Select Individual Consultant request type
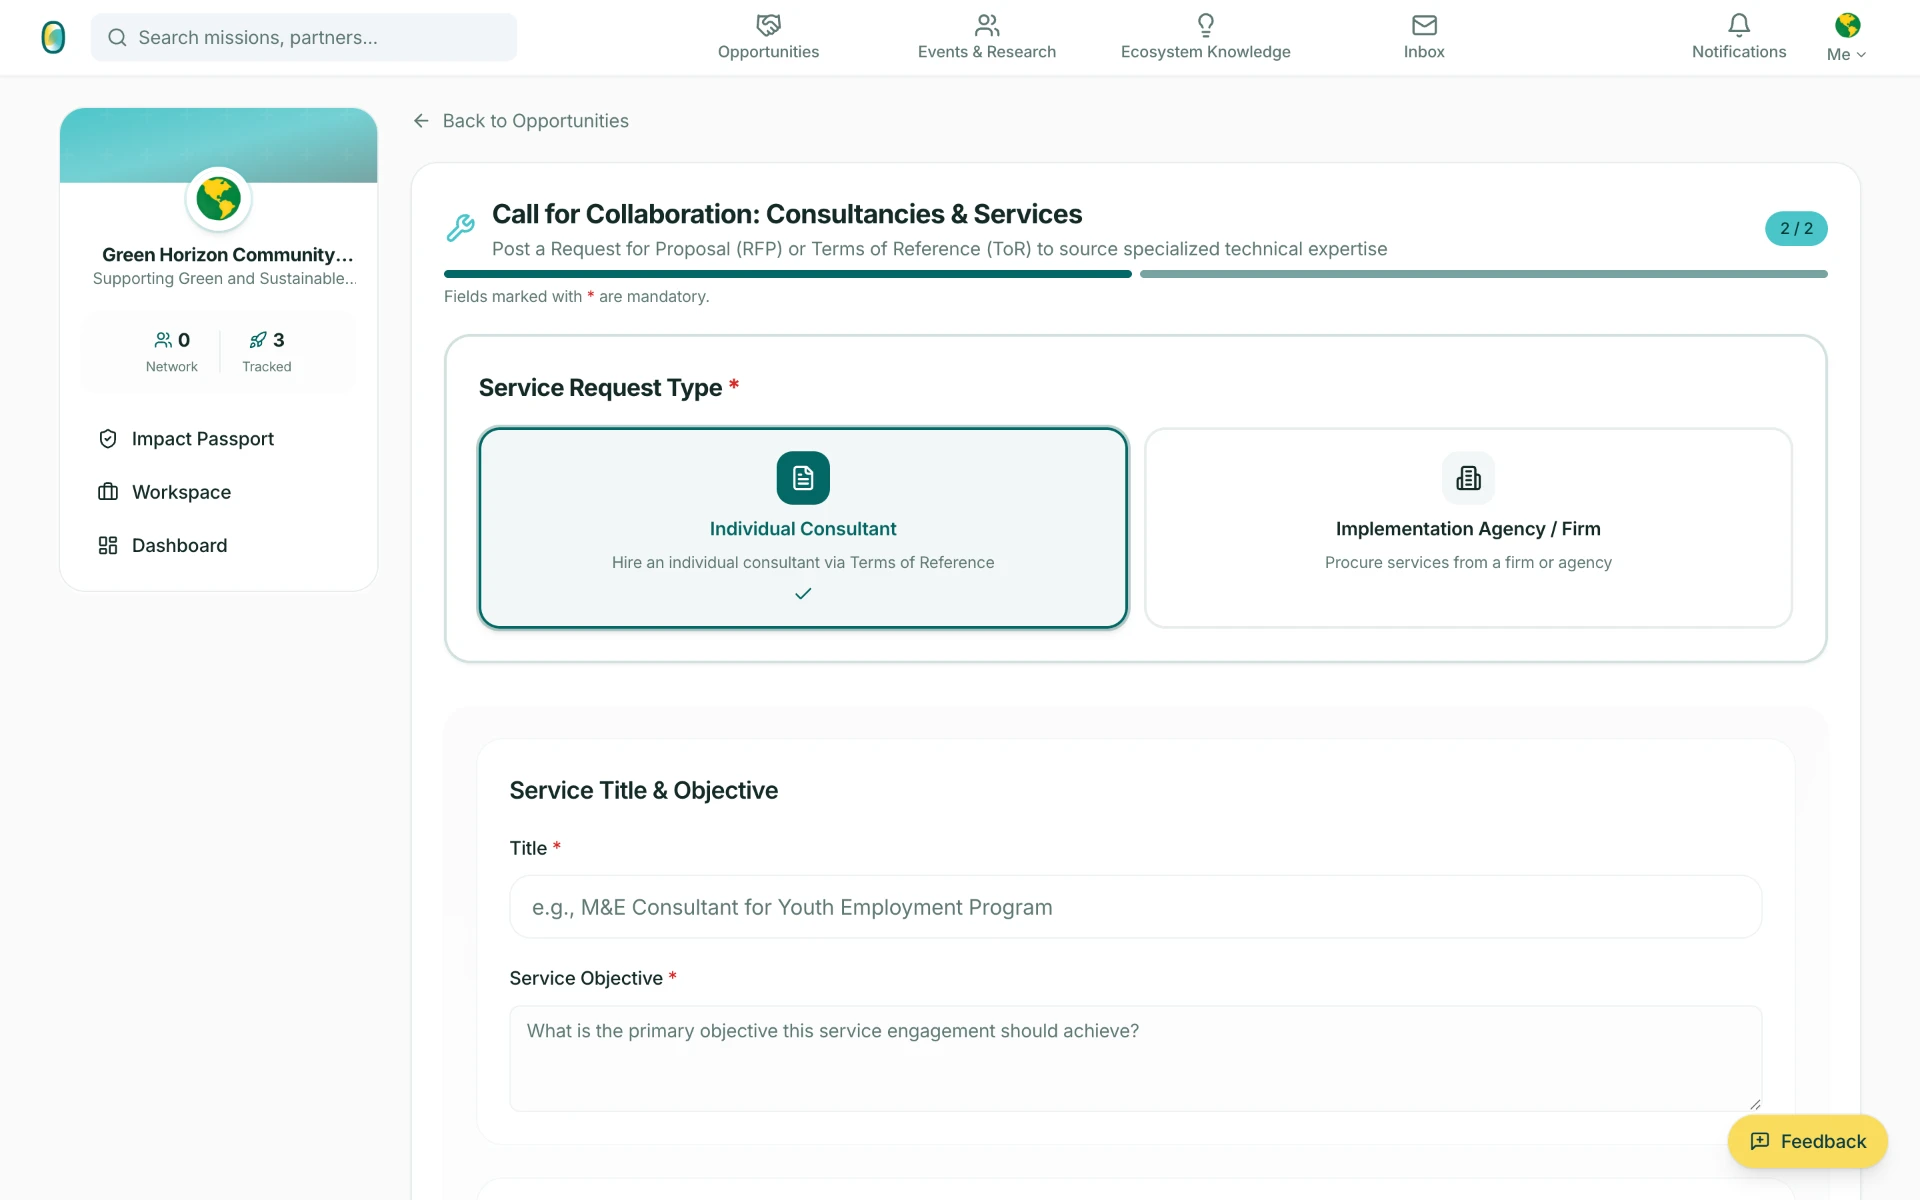1920x1200 pixels. (803, 528)
